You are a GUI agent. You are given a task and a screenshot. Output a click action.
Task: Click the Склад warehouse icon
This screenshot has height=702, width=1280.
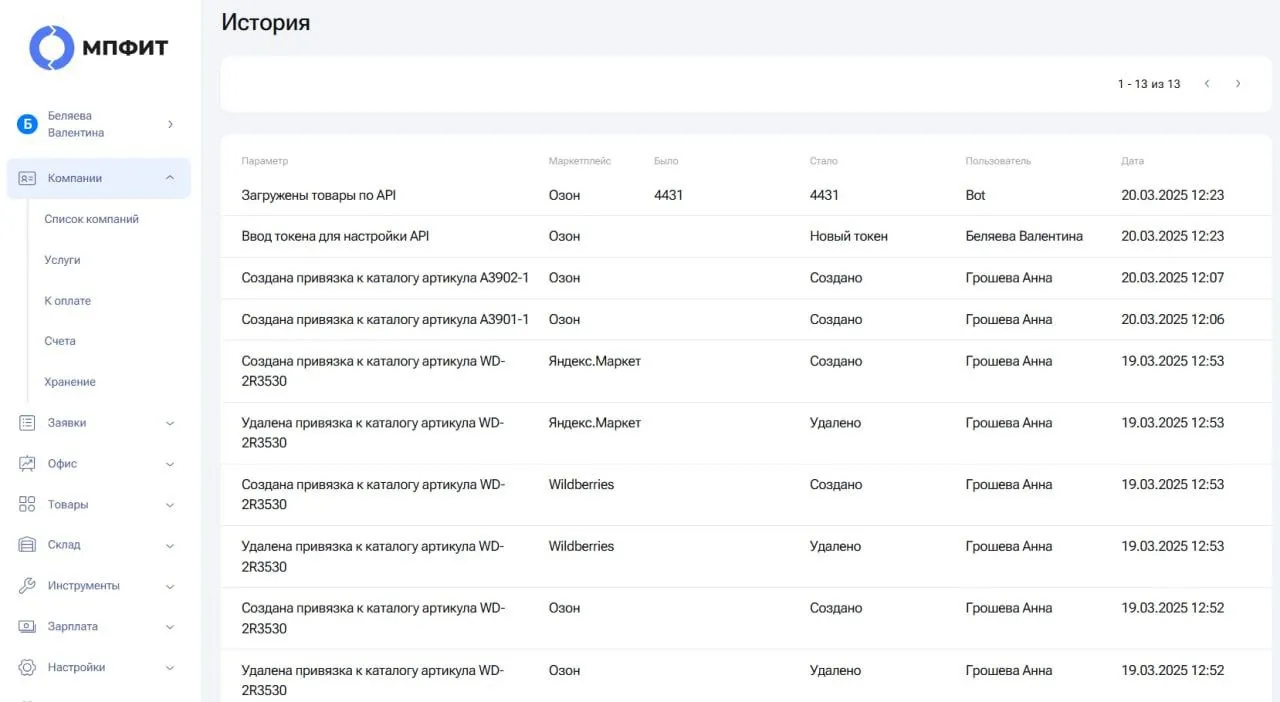coord(27,545)
